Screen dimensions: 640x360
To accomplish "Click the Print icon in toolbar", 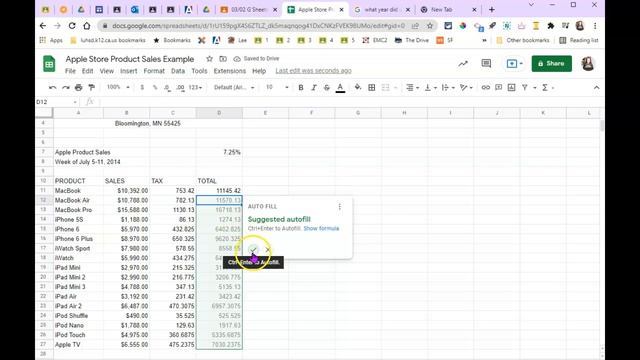I will point(78,87).
